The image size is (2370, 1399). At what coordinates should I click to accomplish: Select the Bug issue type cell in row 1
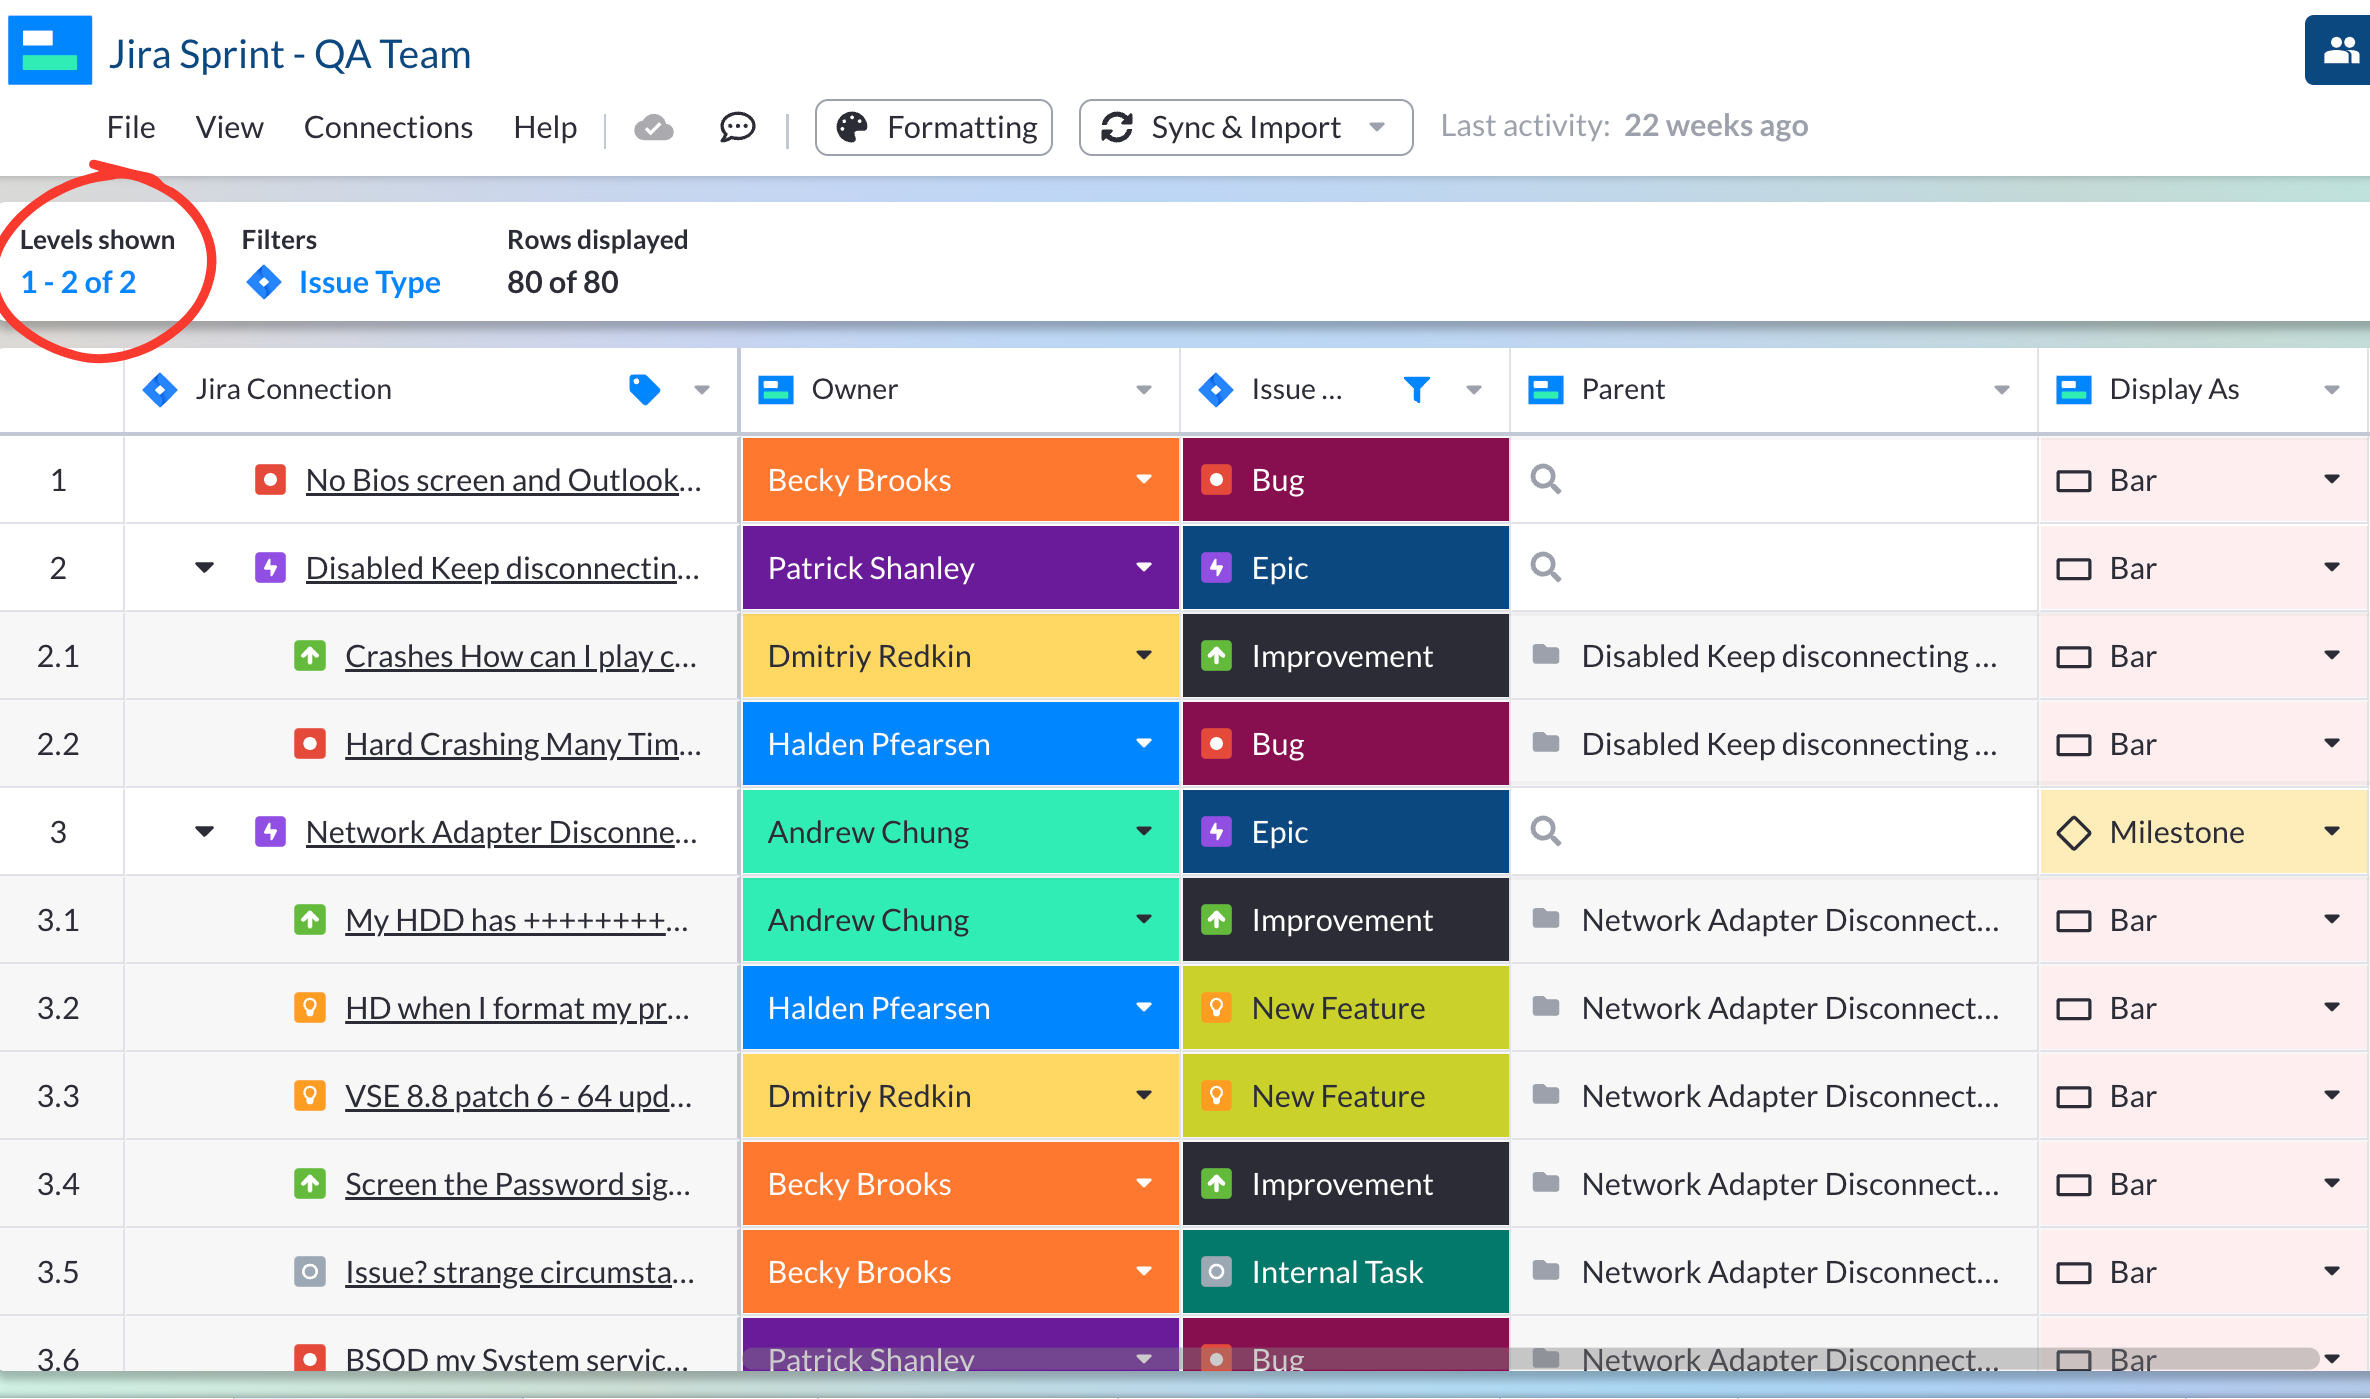[1345, 480]
